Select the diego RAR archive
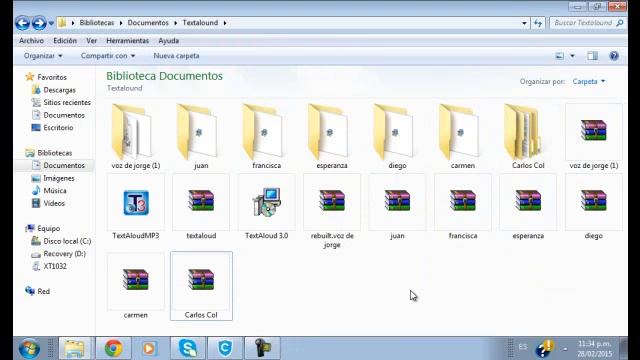Screen dimensions: 640x360 (593, 207)
